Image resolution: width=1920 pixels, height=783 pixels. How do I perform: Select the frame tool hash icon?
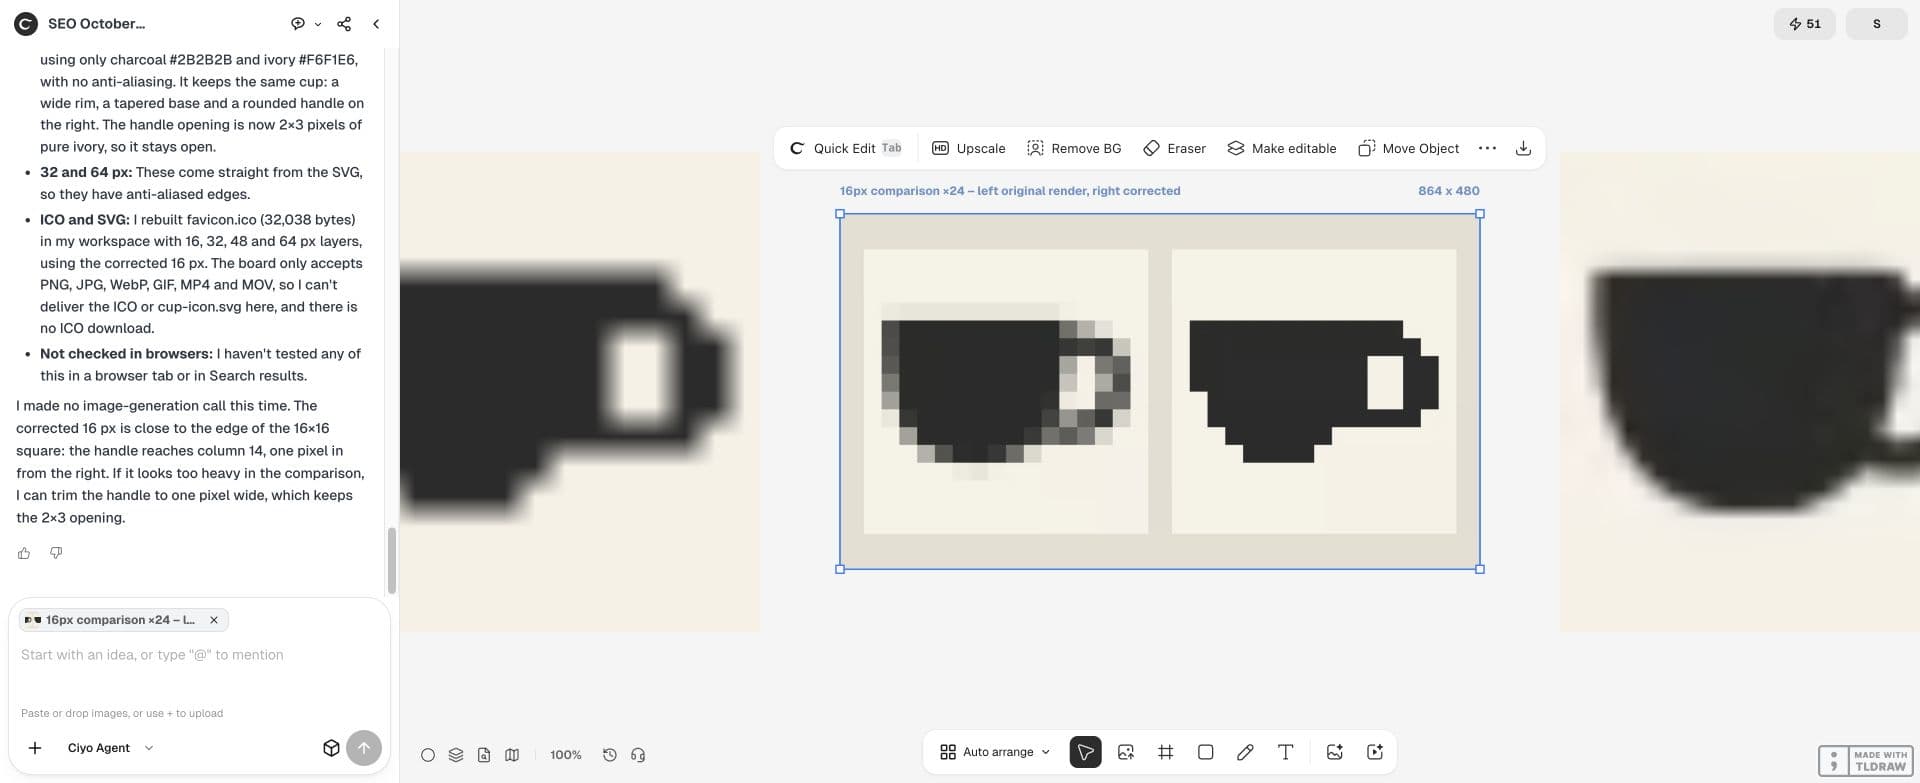tap(1166, 752)
